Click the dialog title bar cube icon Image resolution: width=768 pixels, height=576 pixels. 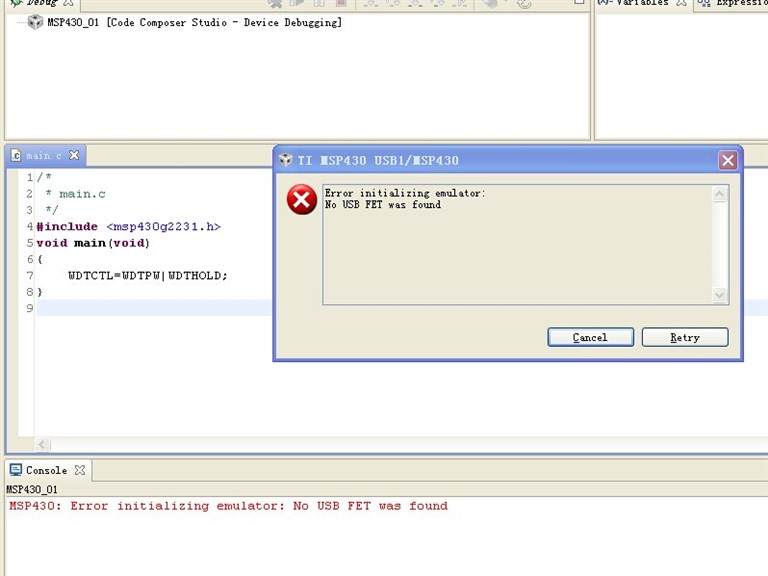point(286,160)
